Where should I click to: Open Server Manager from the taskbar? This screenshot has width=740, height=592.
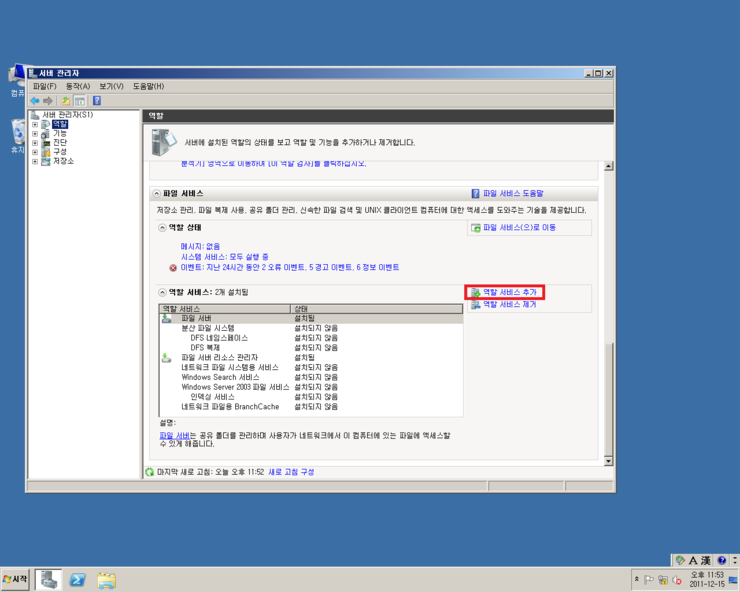(x=49, y=579)
